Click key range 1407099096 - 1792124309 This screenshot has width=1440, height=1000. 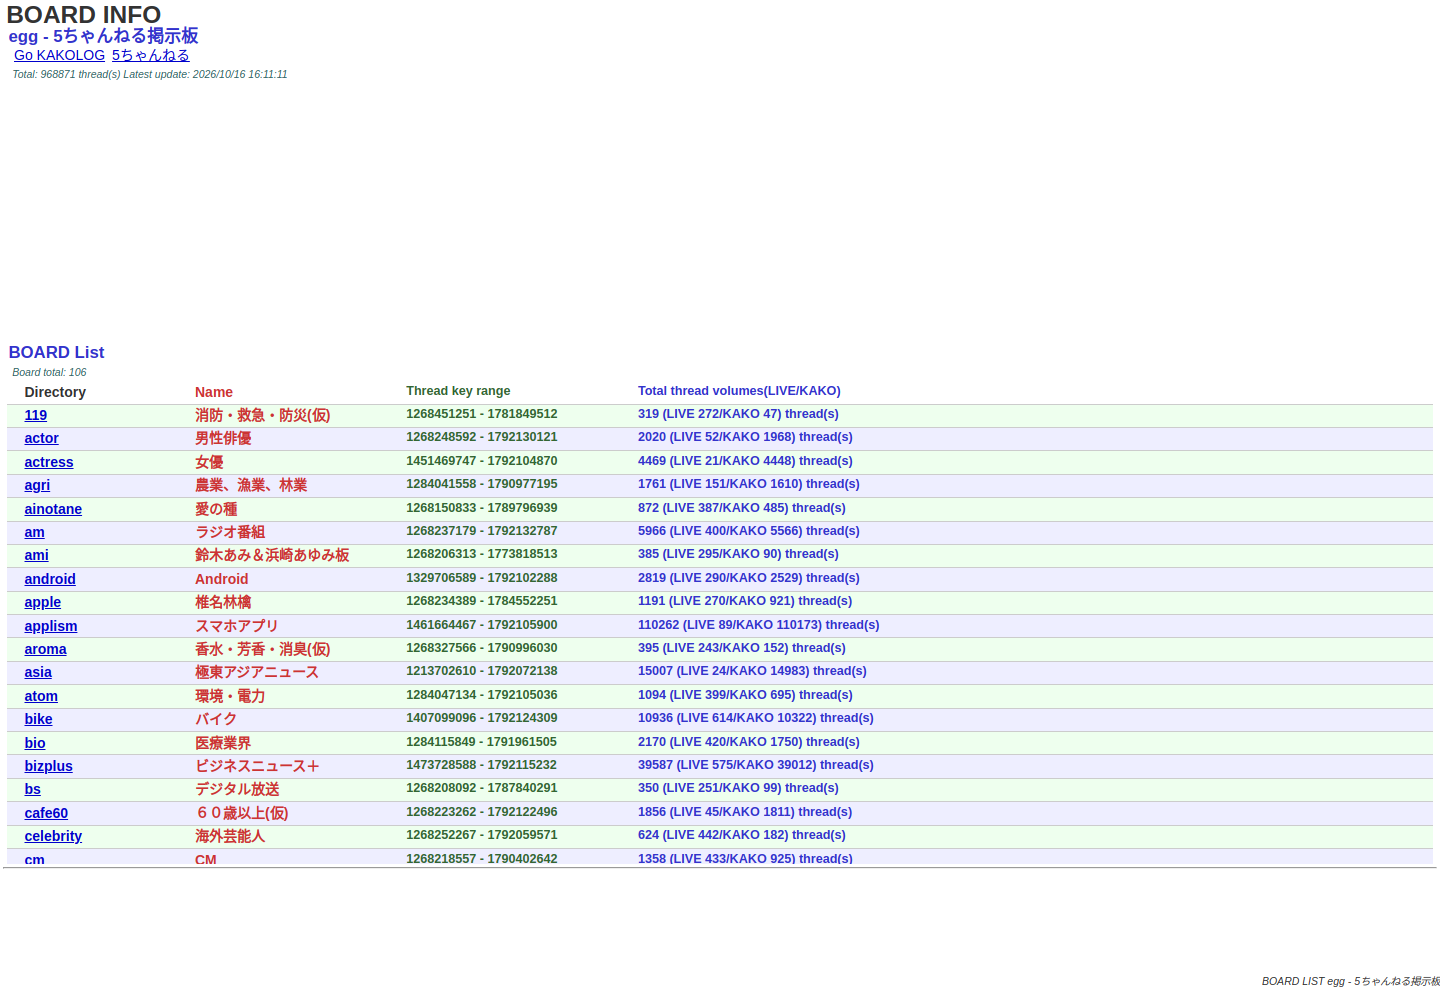click(x=482, y=718)
